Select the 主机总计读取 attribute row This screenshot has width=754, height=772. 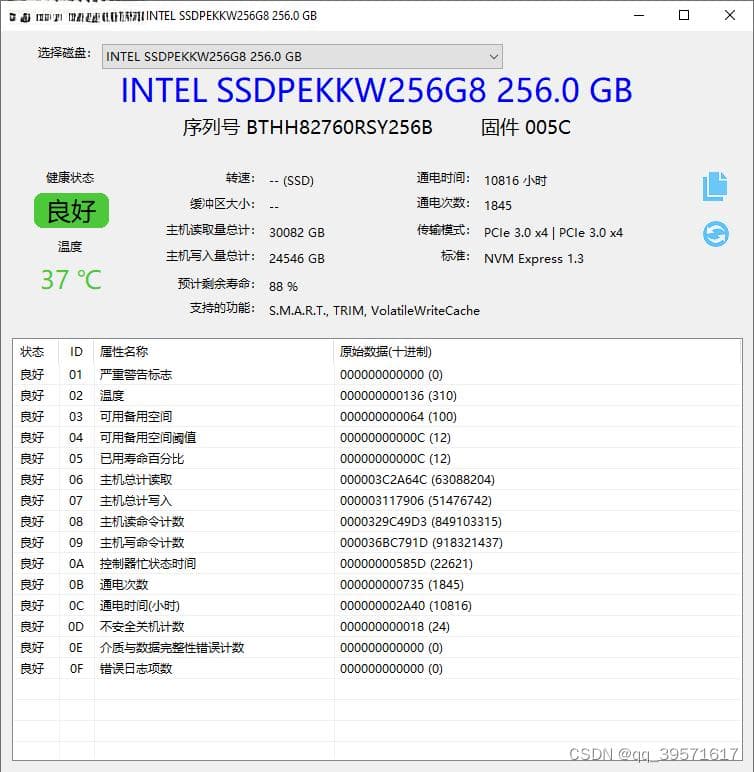377,480
